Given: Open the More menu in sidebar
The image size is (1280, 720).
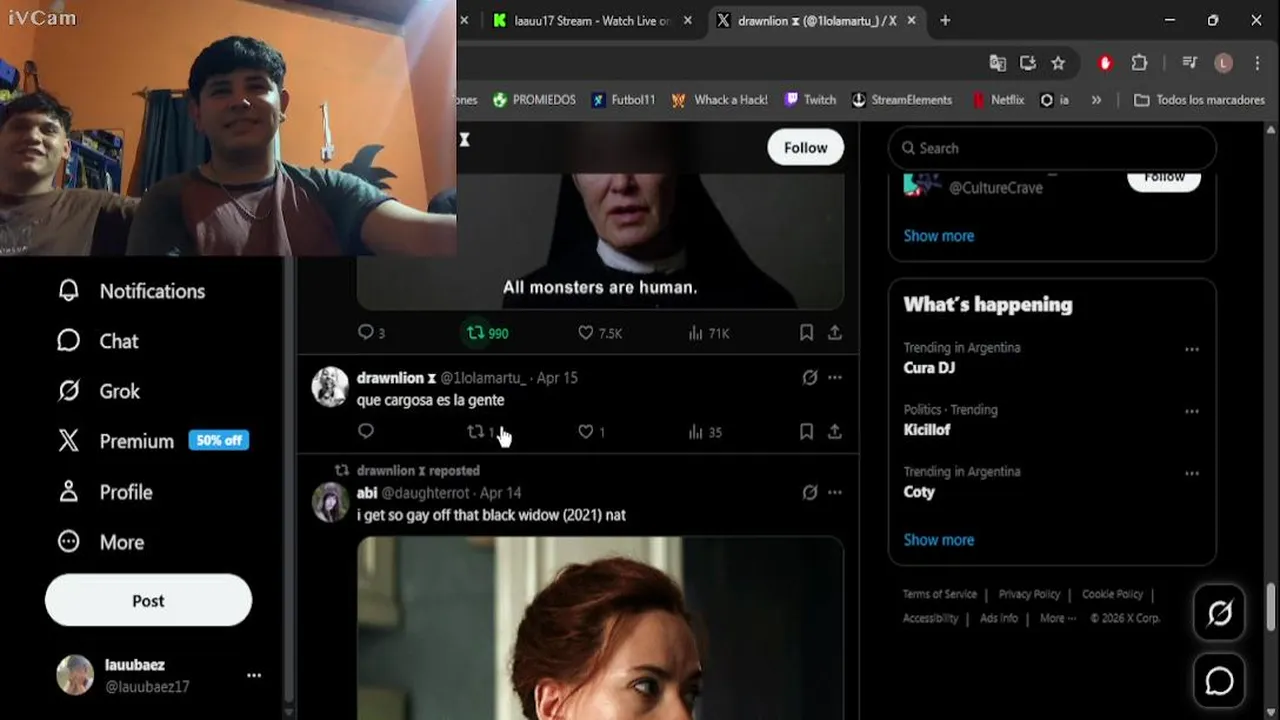Looking at the screenshot, I should [101, 542].
